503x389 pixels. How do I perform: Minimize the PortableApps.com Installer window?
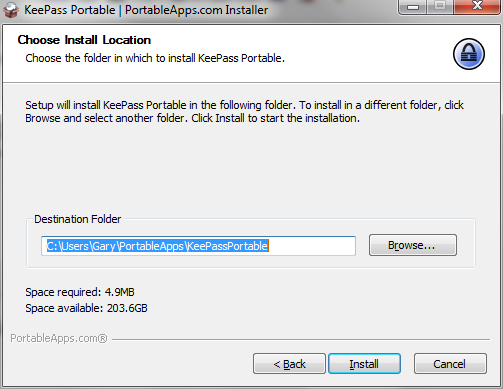point(413,7)
